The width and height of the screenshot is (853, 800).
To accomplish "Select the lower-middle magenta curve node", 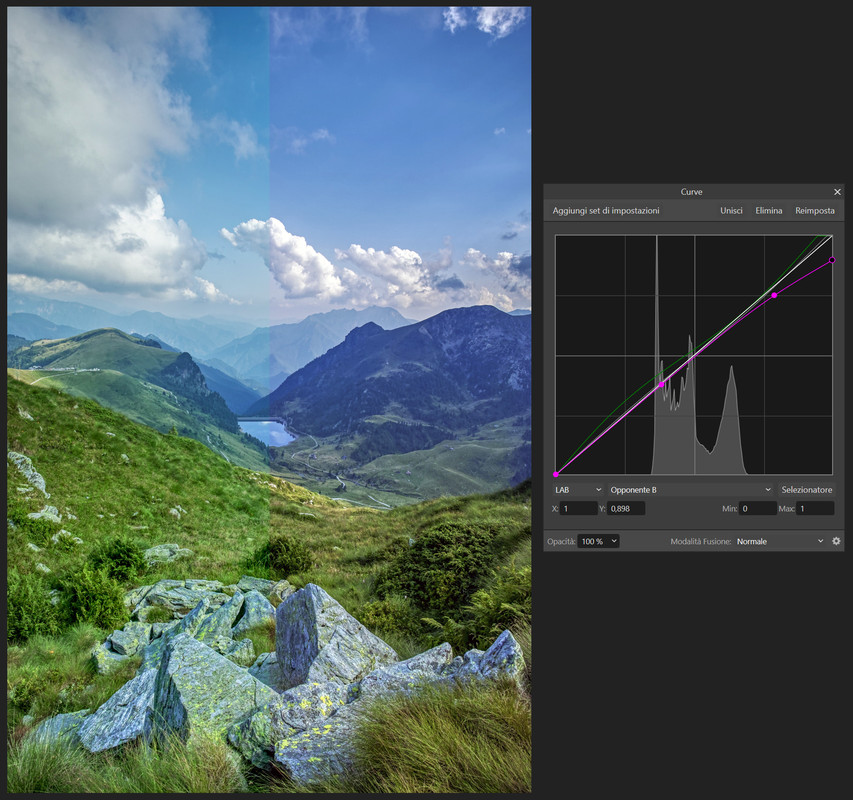I will click(662, 385).
